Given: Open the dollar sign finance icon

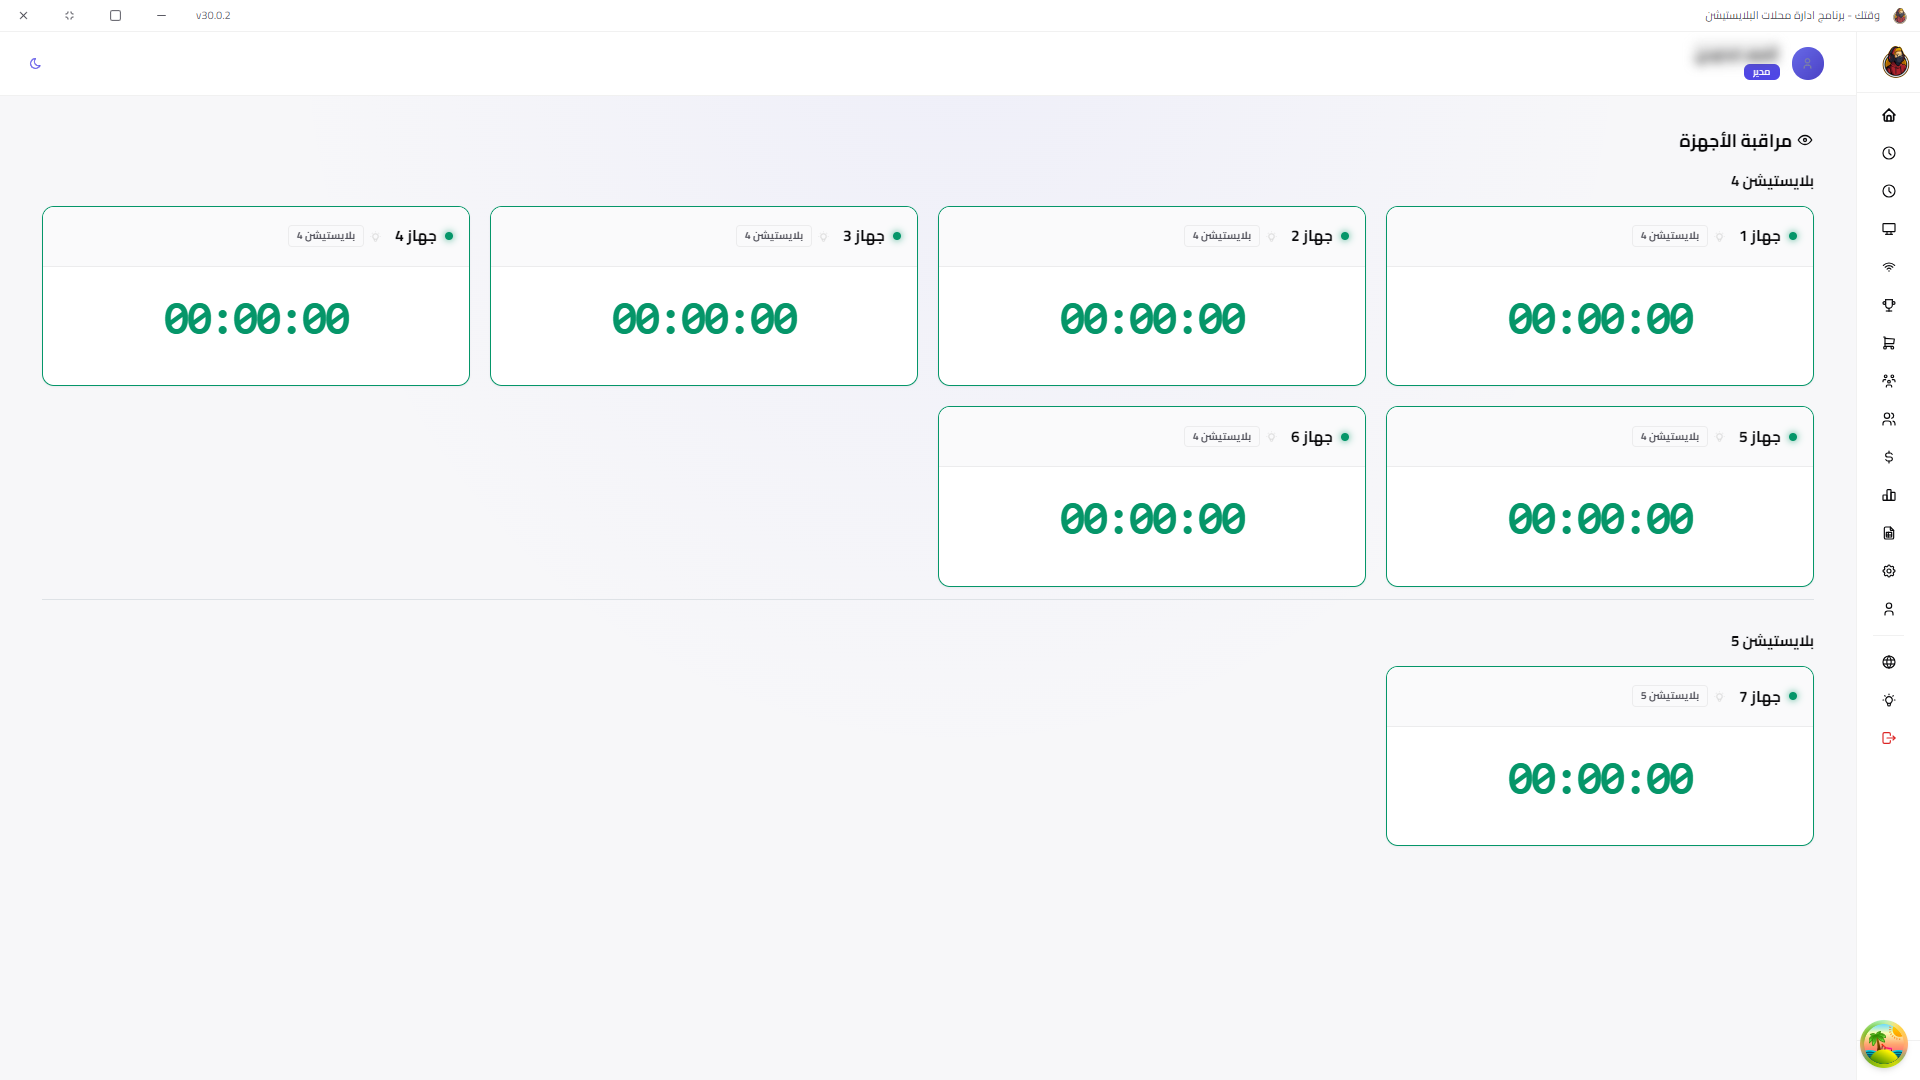Looking at the screenshot, I should coord(1889,457).
